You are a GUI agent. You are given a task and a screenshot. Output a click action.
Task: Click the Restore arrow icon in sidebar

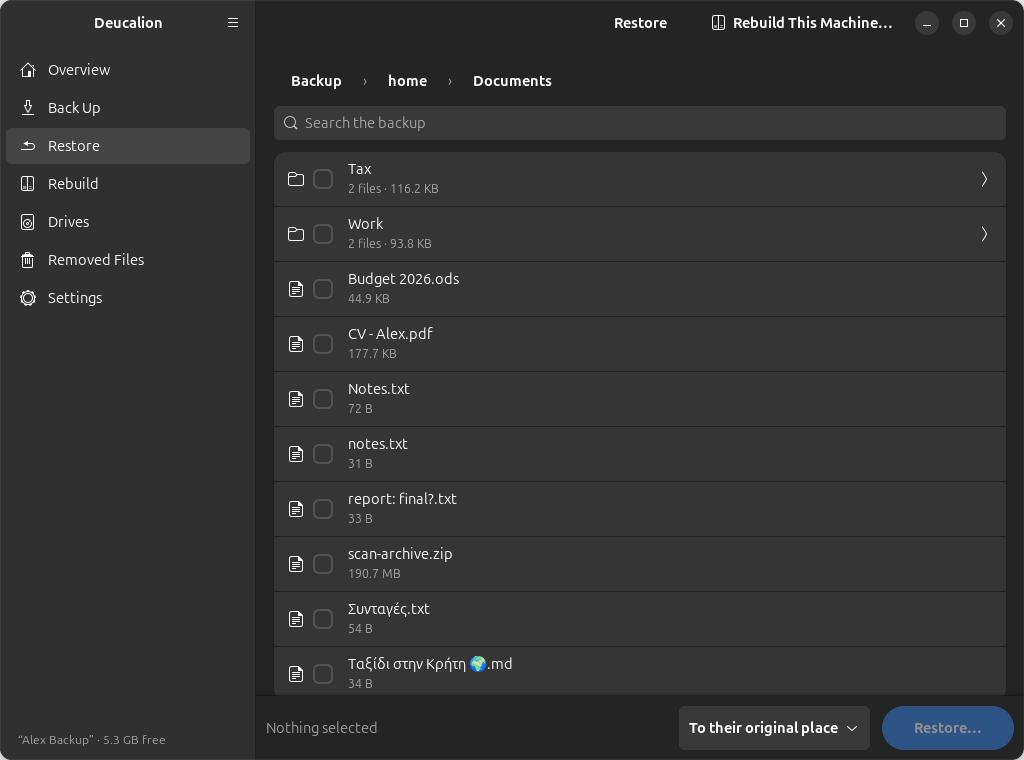click(27, 146)
